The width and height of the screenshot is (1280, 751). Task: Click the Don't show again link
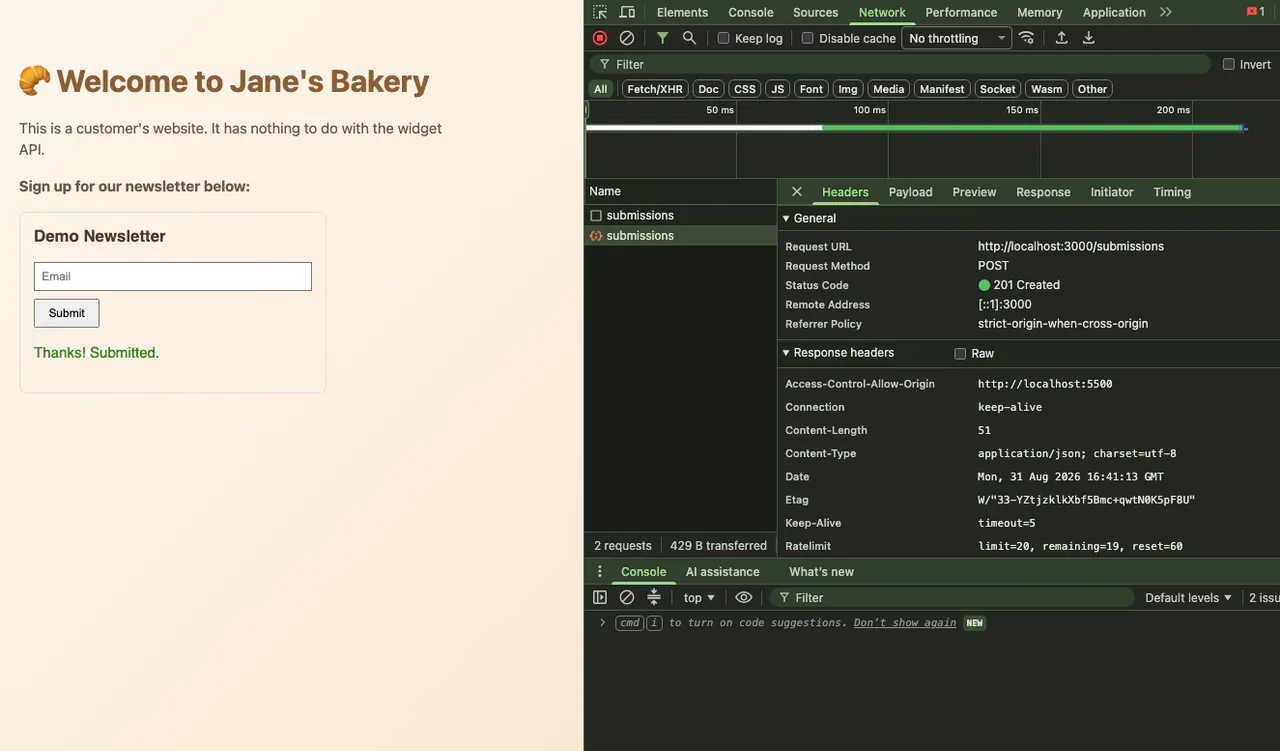[905, 622]
